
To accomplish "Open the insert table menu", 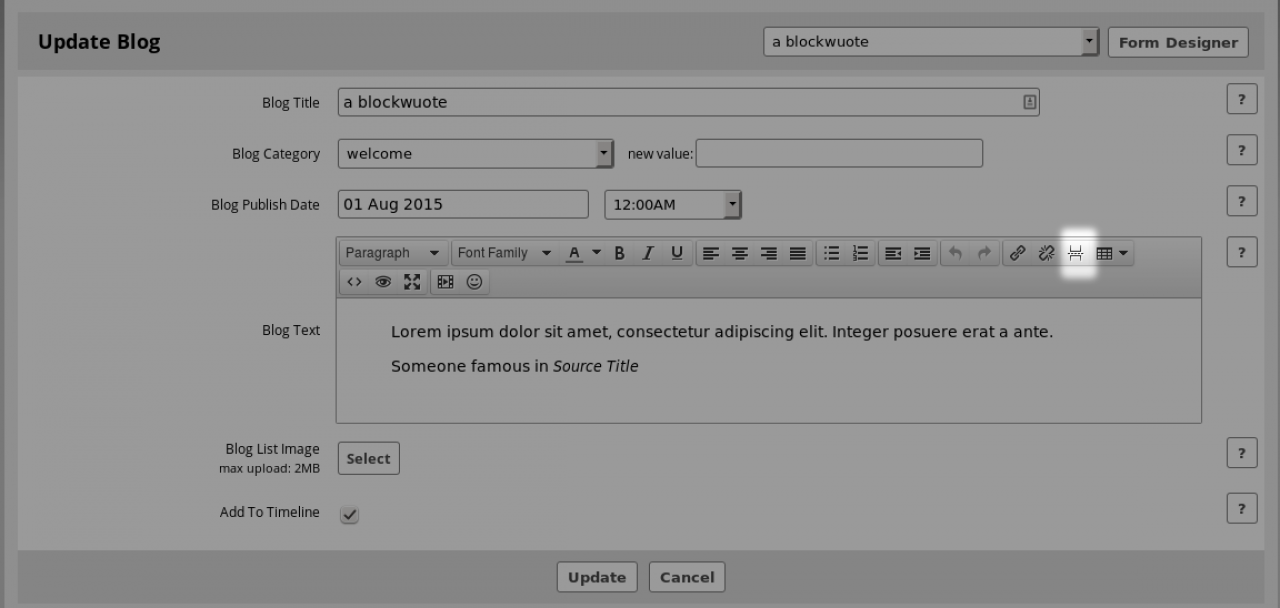I will [1112, 253].
